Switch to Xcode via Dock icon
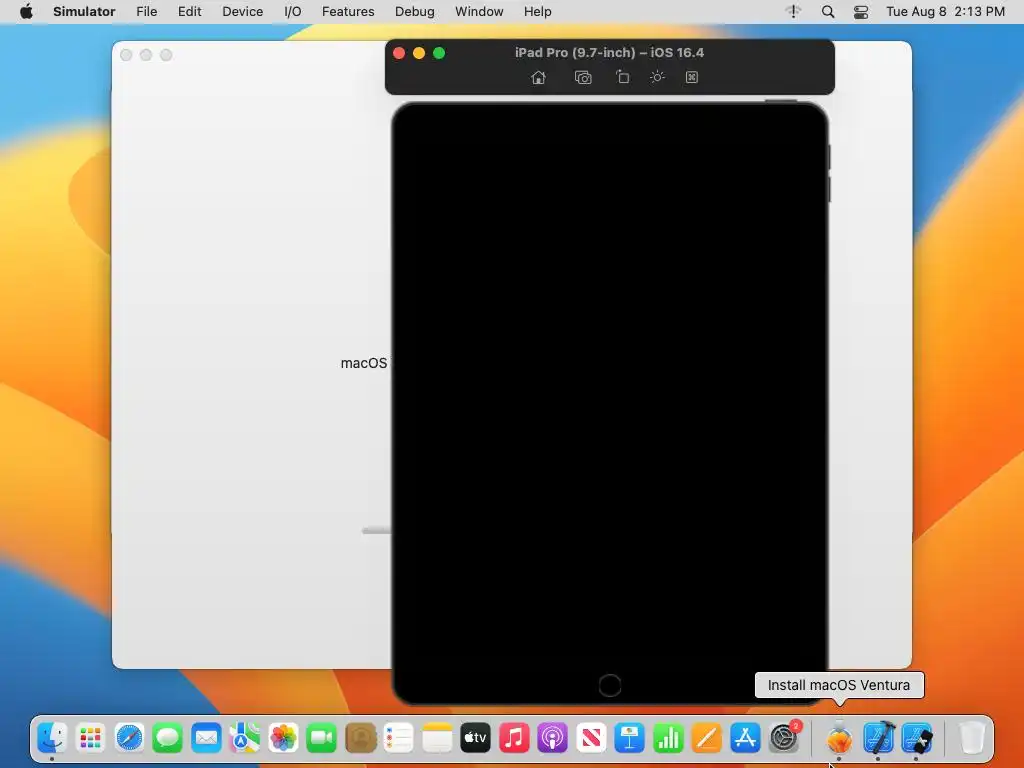Image resolution: width=1024 pixels, height=768 pixels. click(x=878, y=738)
